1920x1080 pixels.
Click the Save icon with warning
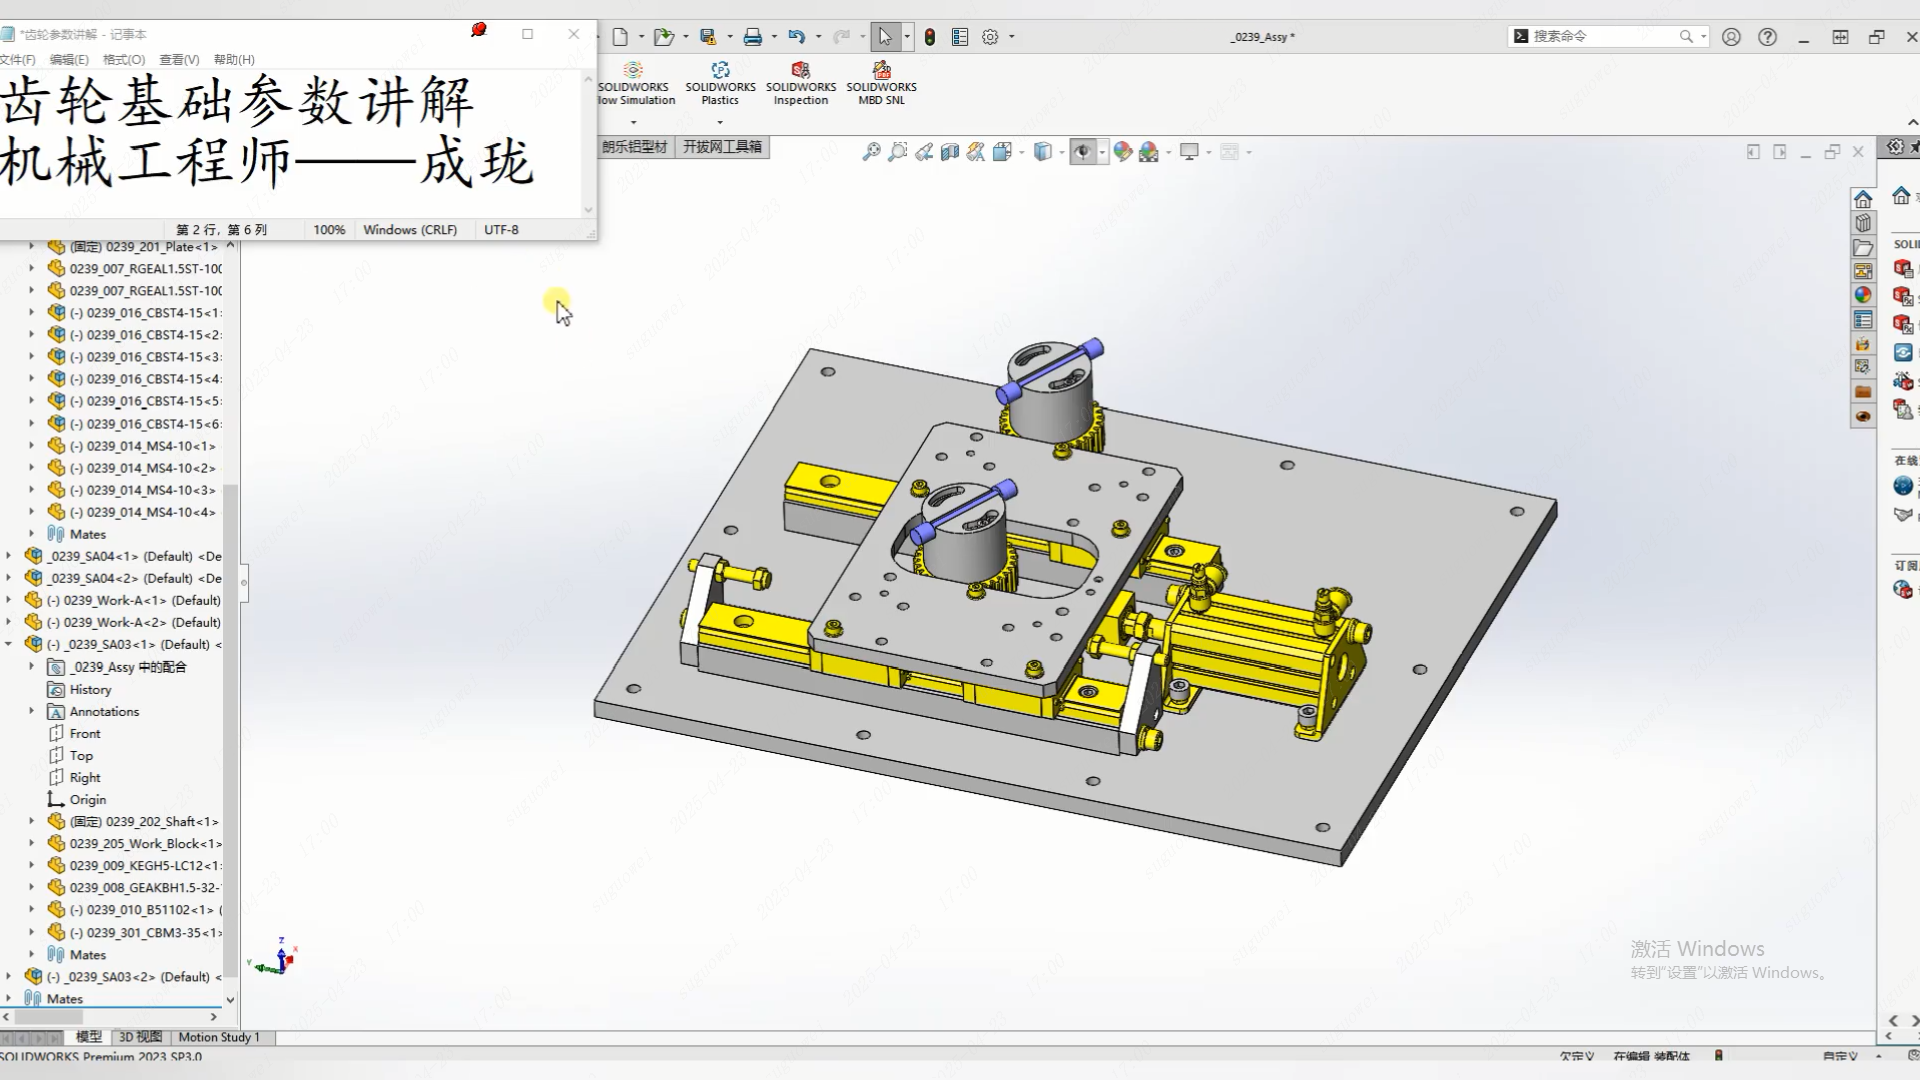click(708, 37)
